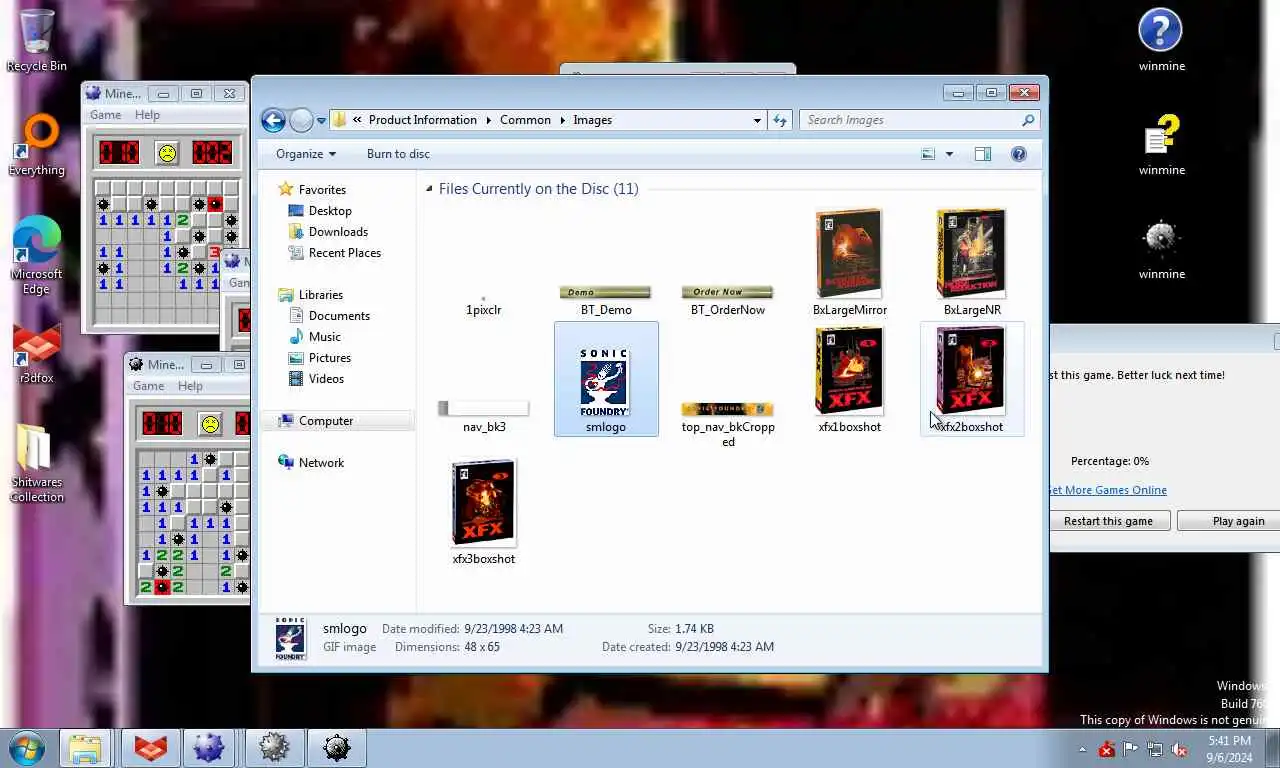The image size is (1280, 768).
Task: Click the first gray mine taskbar icon
Action: 274,748
